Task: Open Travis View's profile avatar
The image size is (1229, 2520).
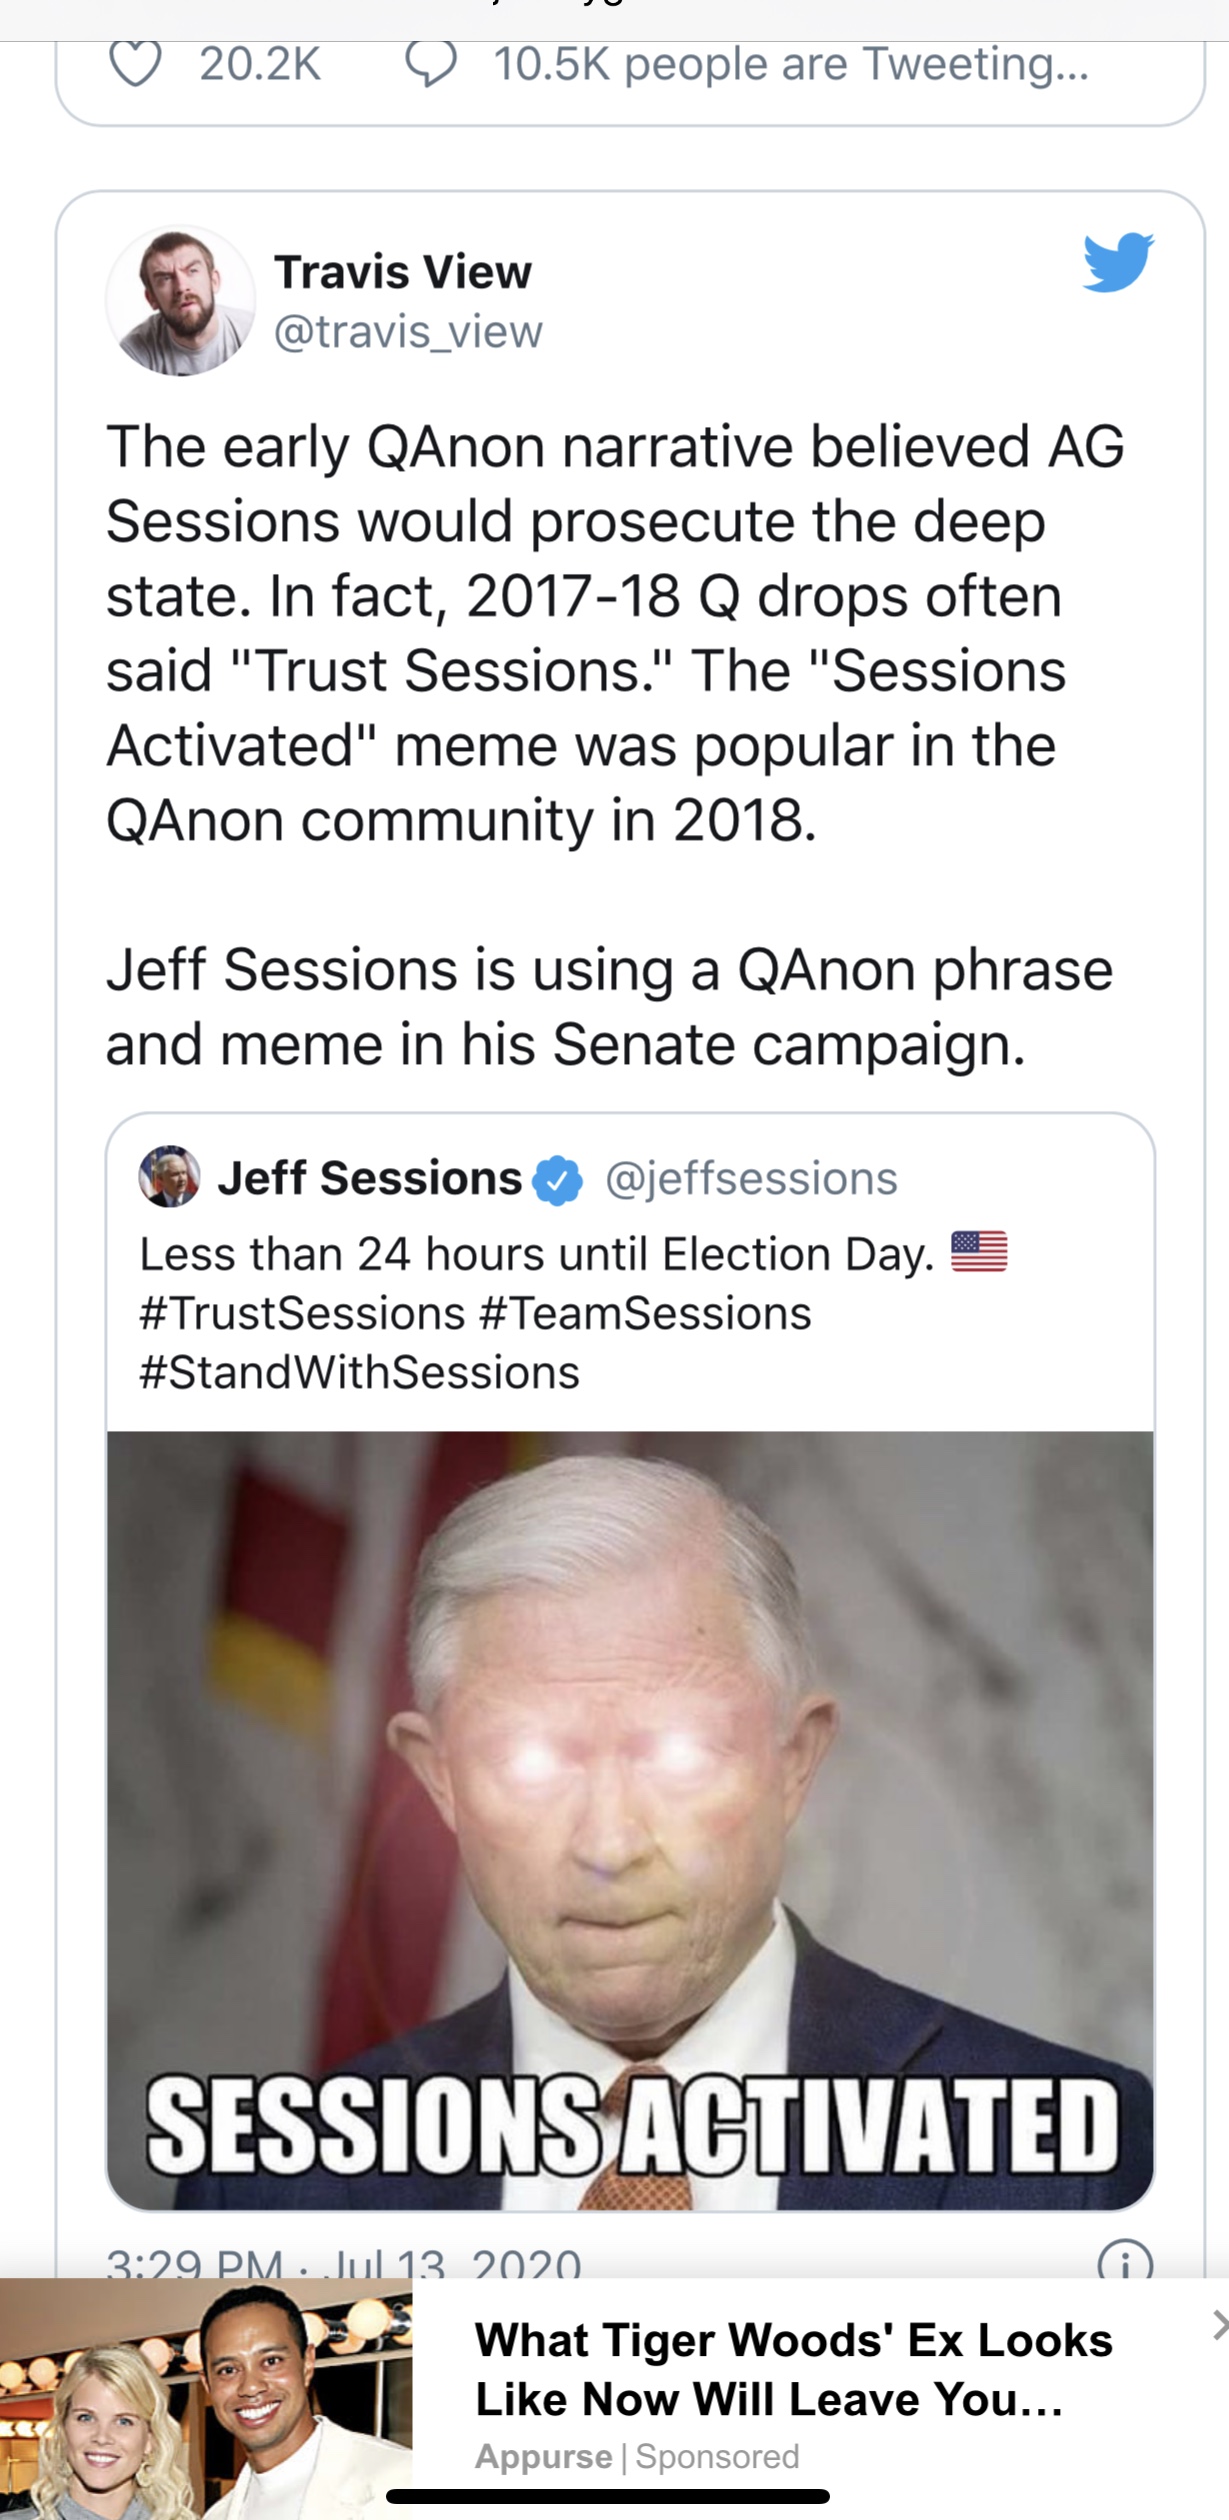Action: coord(181,300)
